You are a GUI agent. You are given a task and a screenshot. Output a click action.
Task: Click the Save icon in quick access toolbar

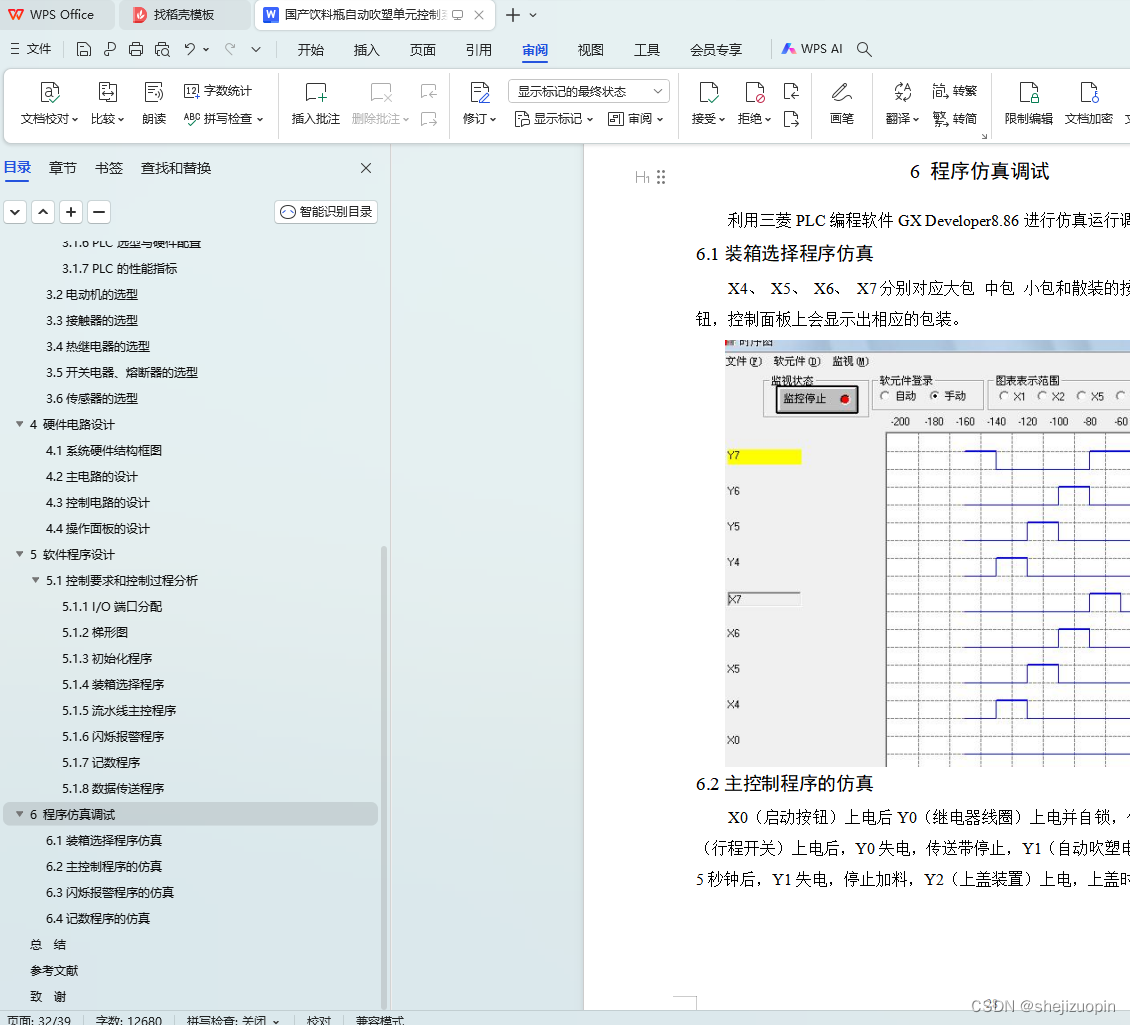point(84,49)
